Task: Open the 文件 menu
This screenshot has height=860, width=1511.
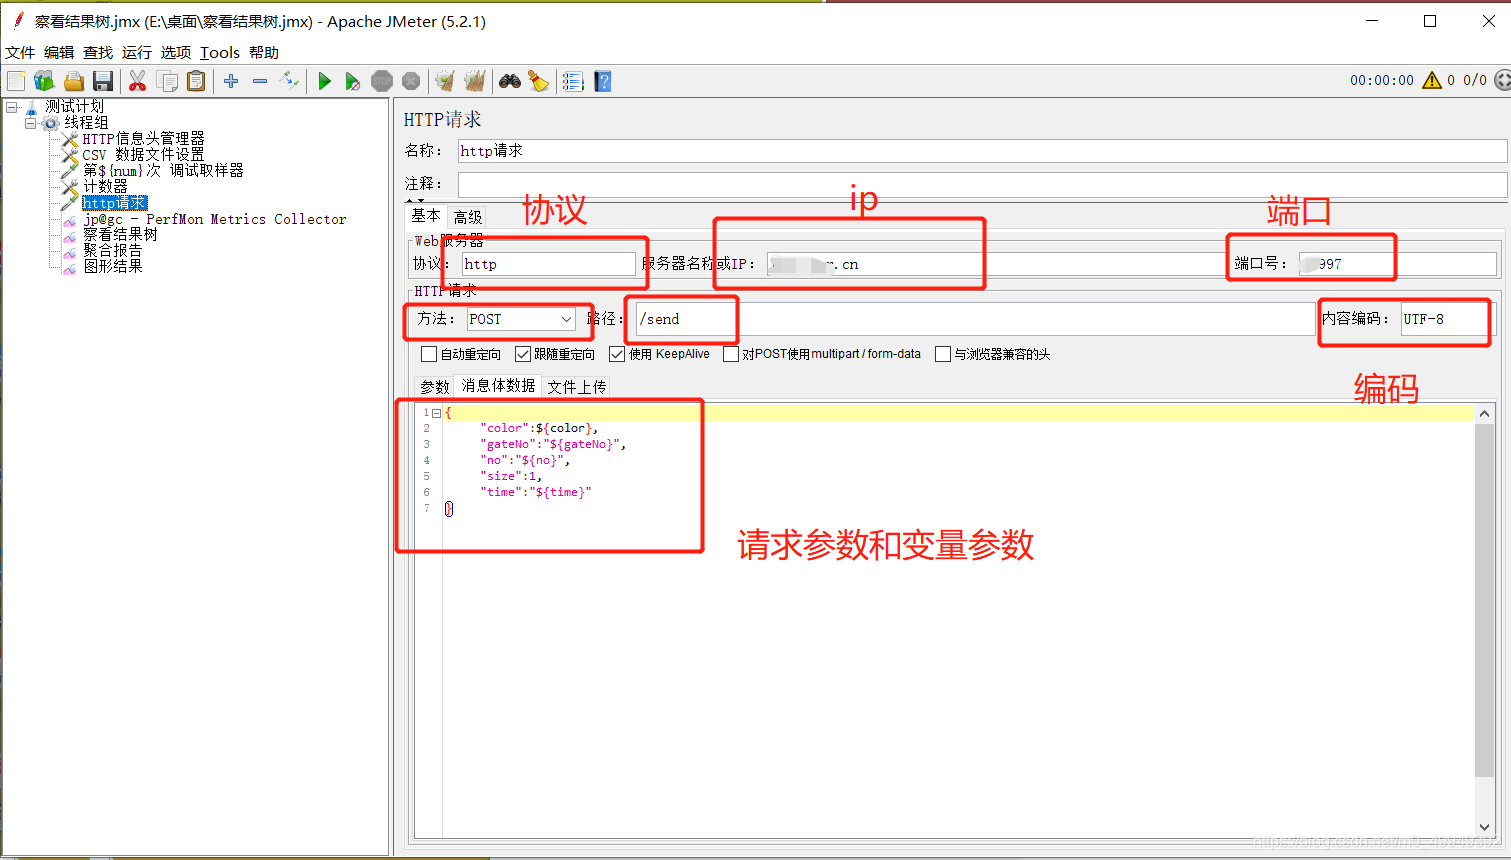Action: pyautogui.click(x=20, y=52)
